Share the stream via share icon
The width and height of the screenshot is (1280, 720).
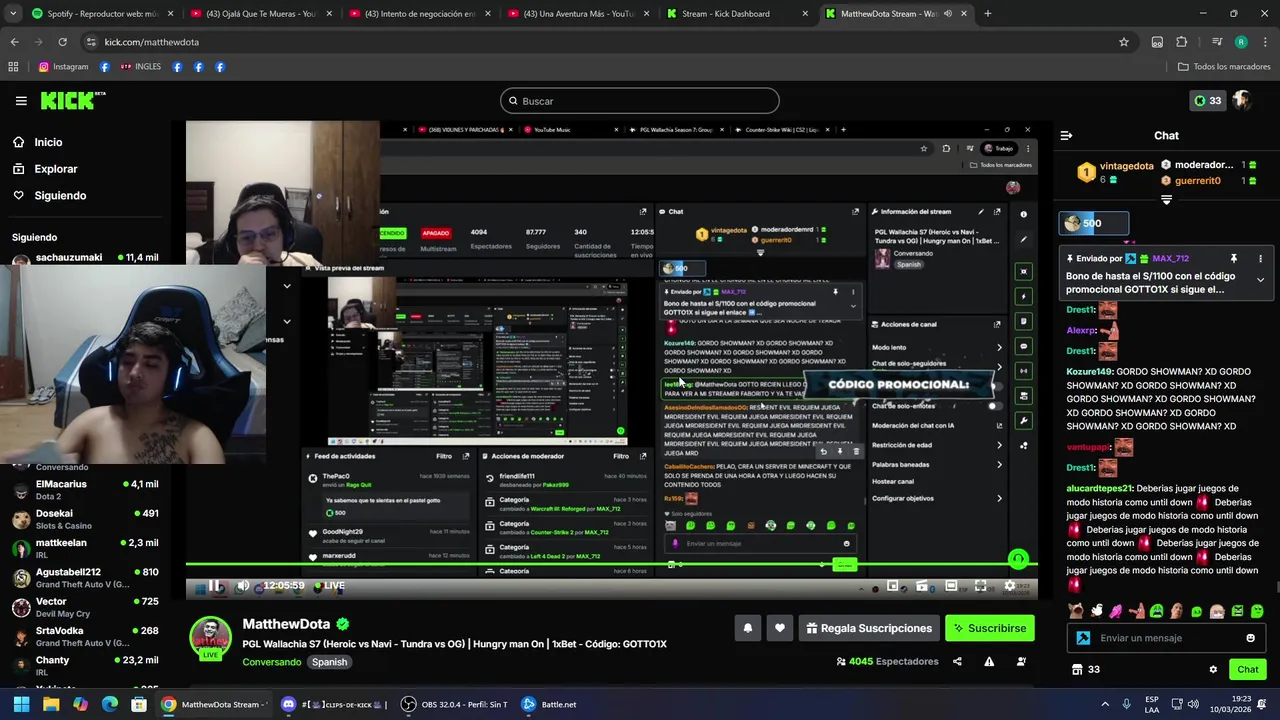tap(957, 661)
